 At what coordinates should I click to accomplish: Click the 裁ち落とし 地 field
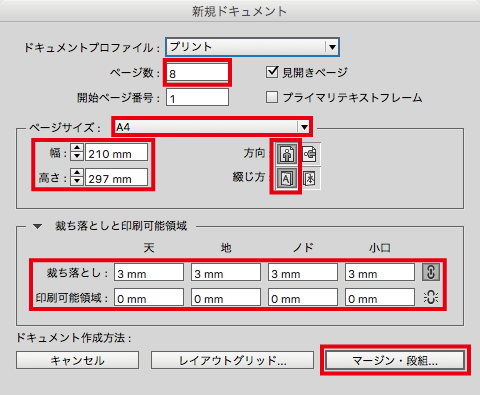tap(226, 272)
